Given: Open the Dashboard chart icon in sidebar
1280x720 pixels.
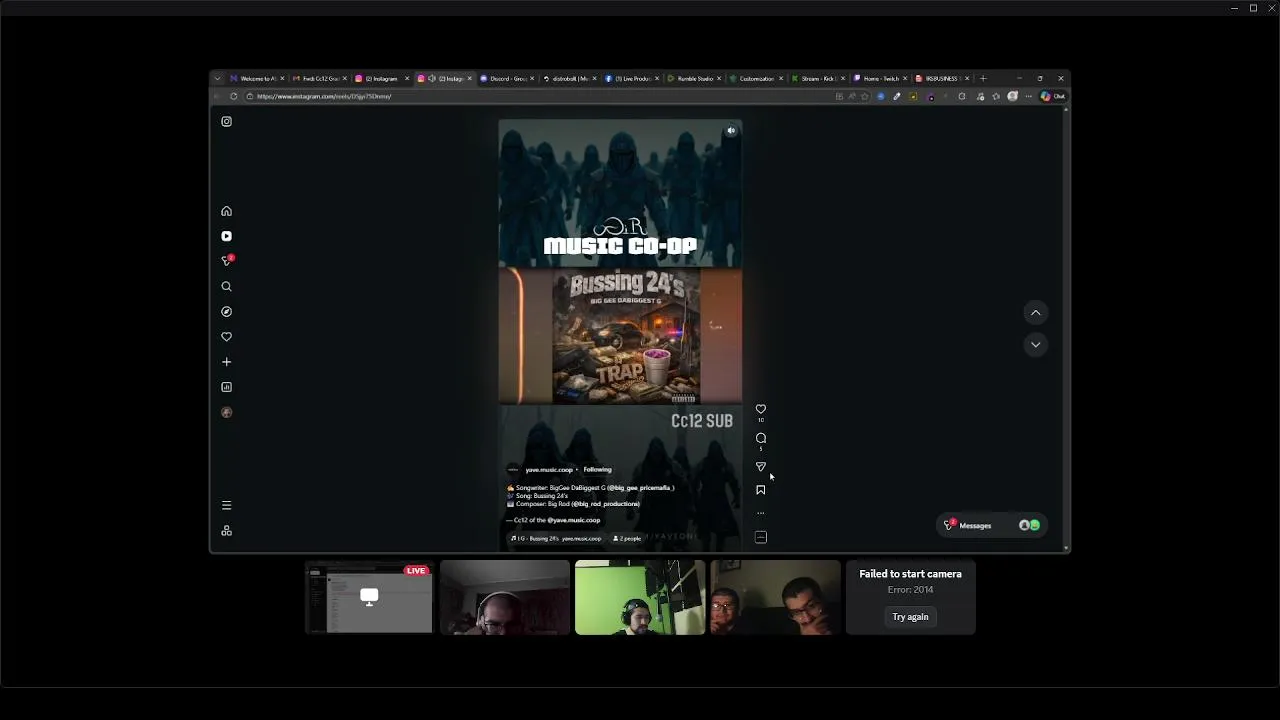Looking at the screenshot, I should coord(226,387).
